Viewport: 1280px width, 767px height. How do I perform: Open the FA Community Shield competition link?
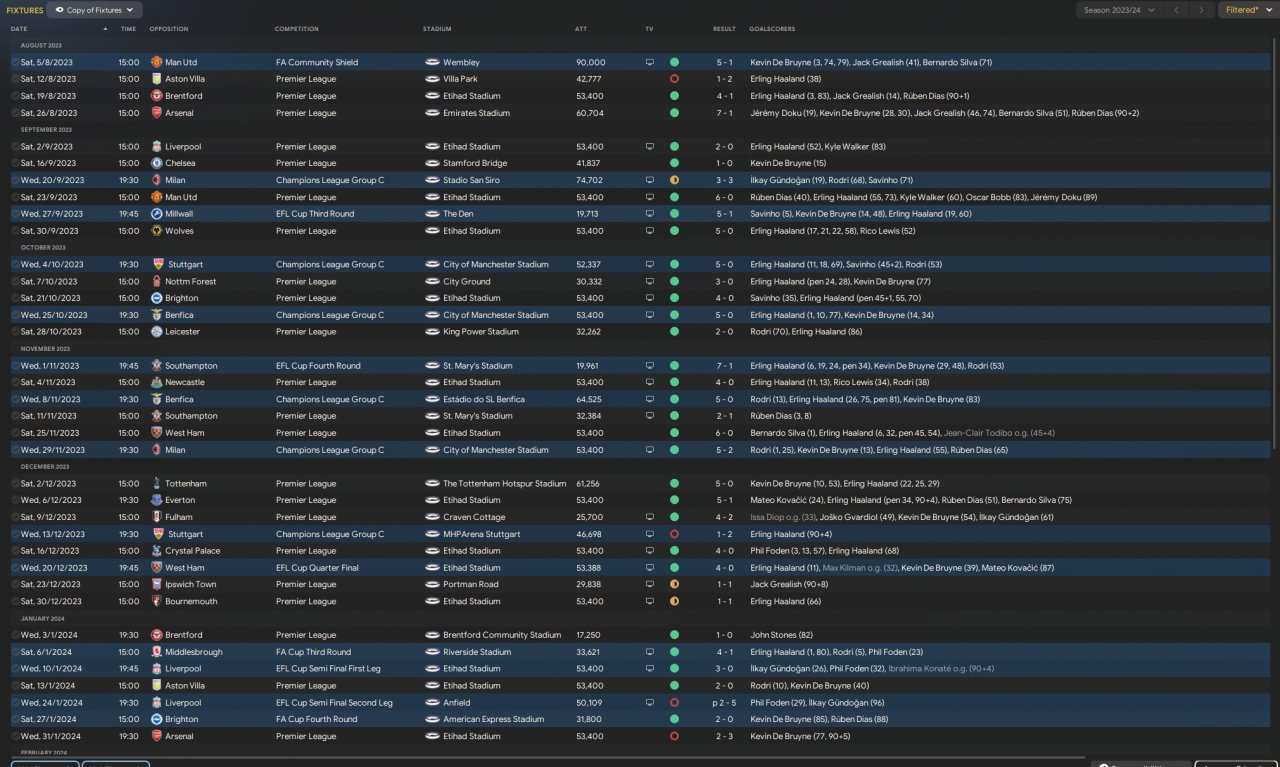pyautogui.click(x=317, y=62)
